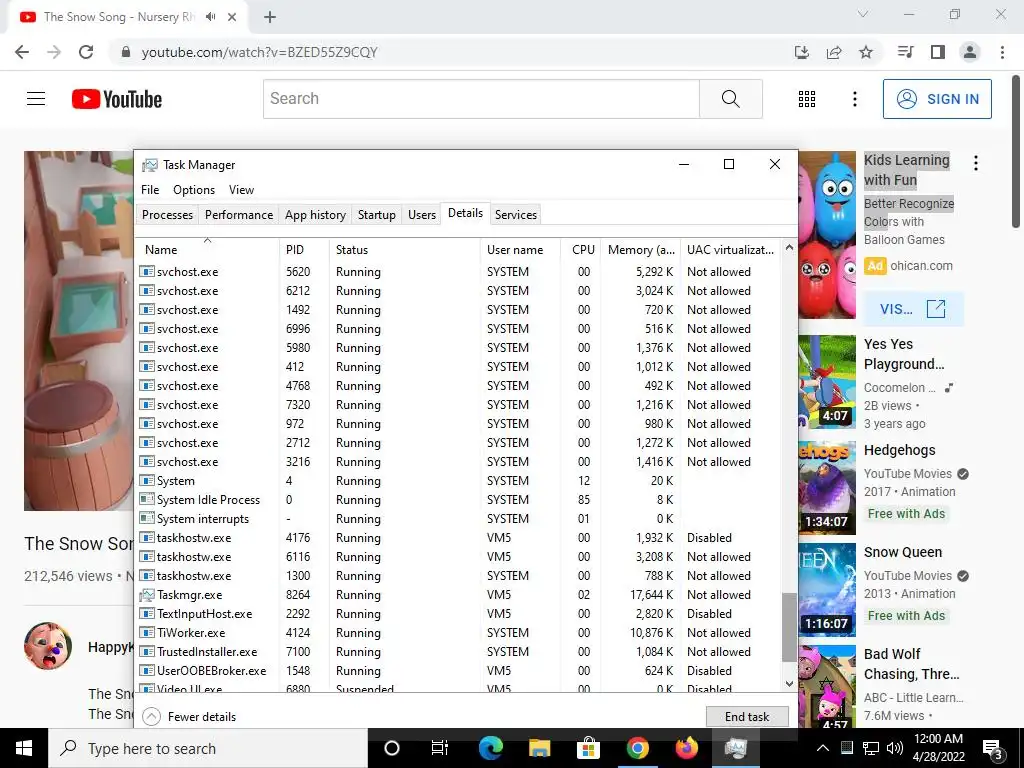Screen dimensions: 1024x768
Task: Click the browser page scrollbar thumb
Action: click(1017, 150)
